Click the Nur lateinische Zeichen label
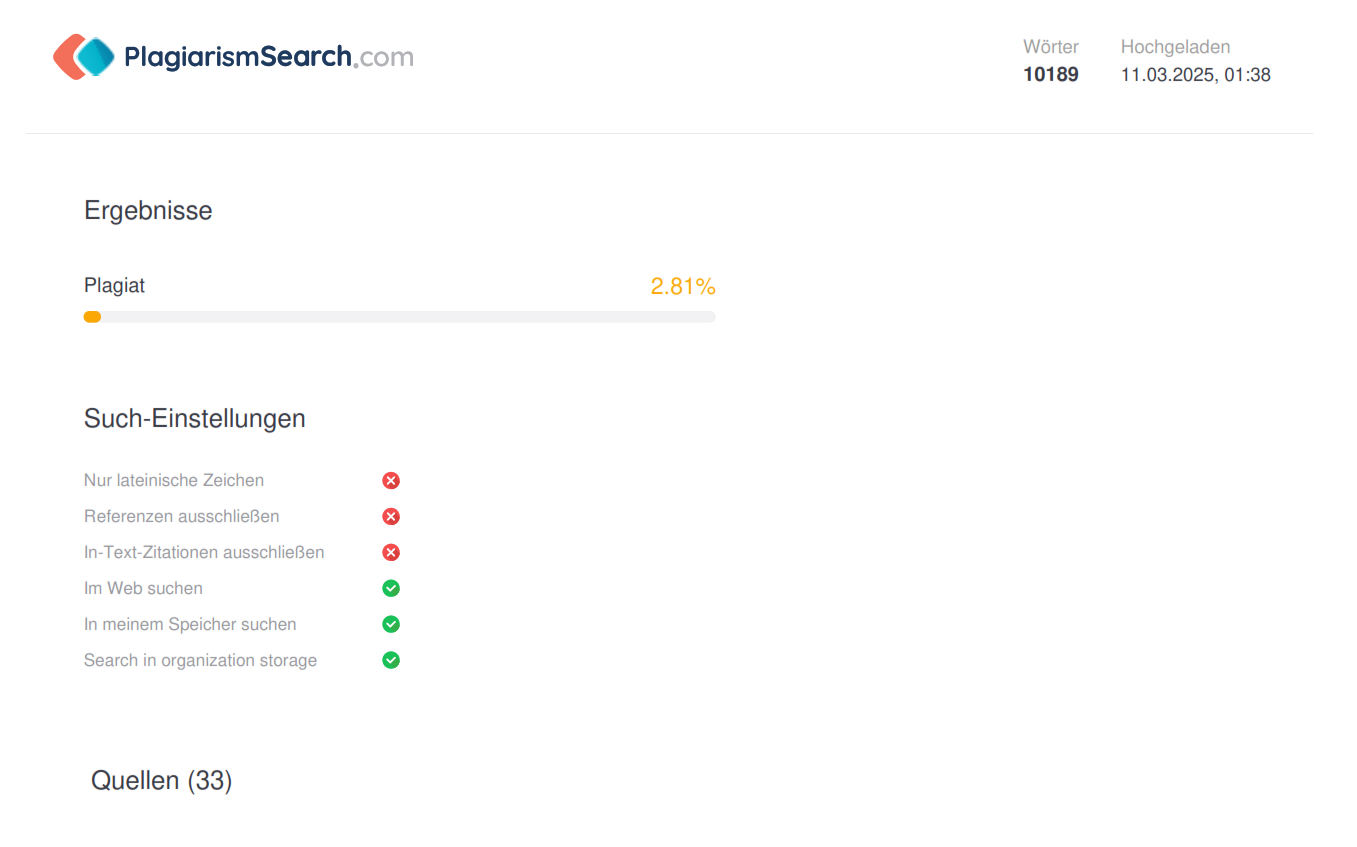 click(174, 481)
